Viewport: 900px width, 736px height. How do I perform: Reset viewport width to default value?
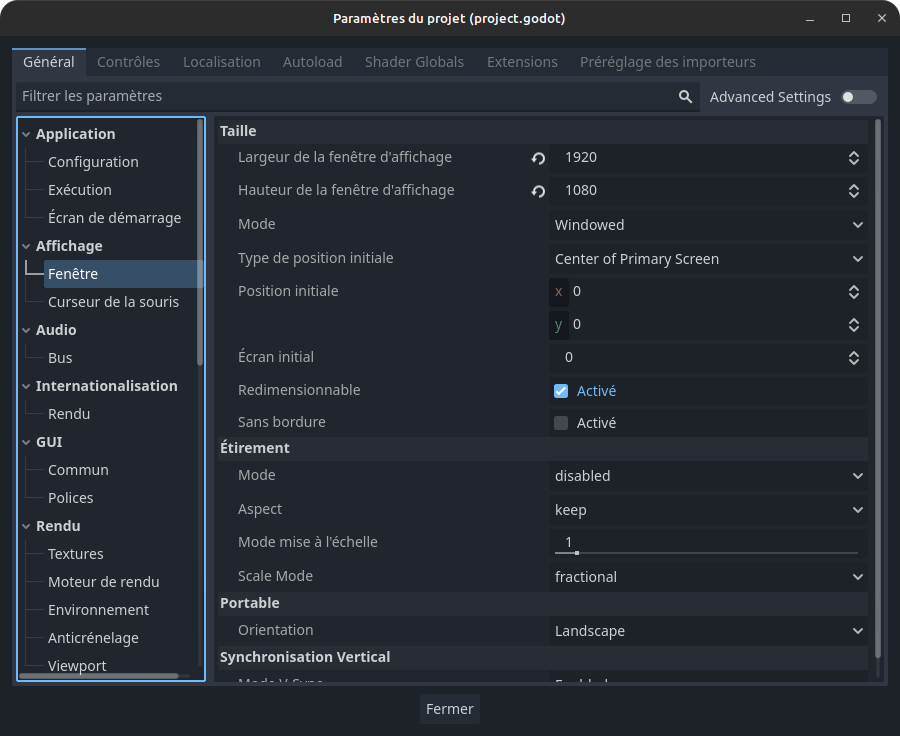click(538, 158)
